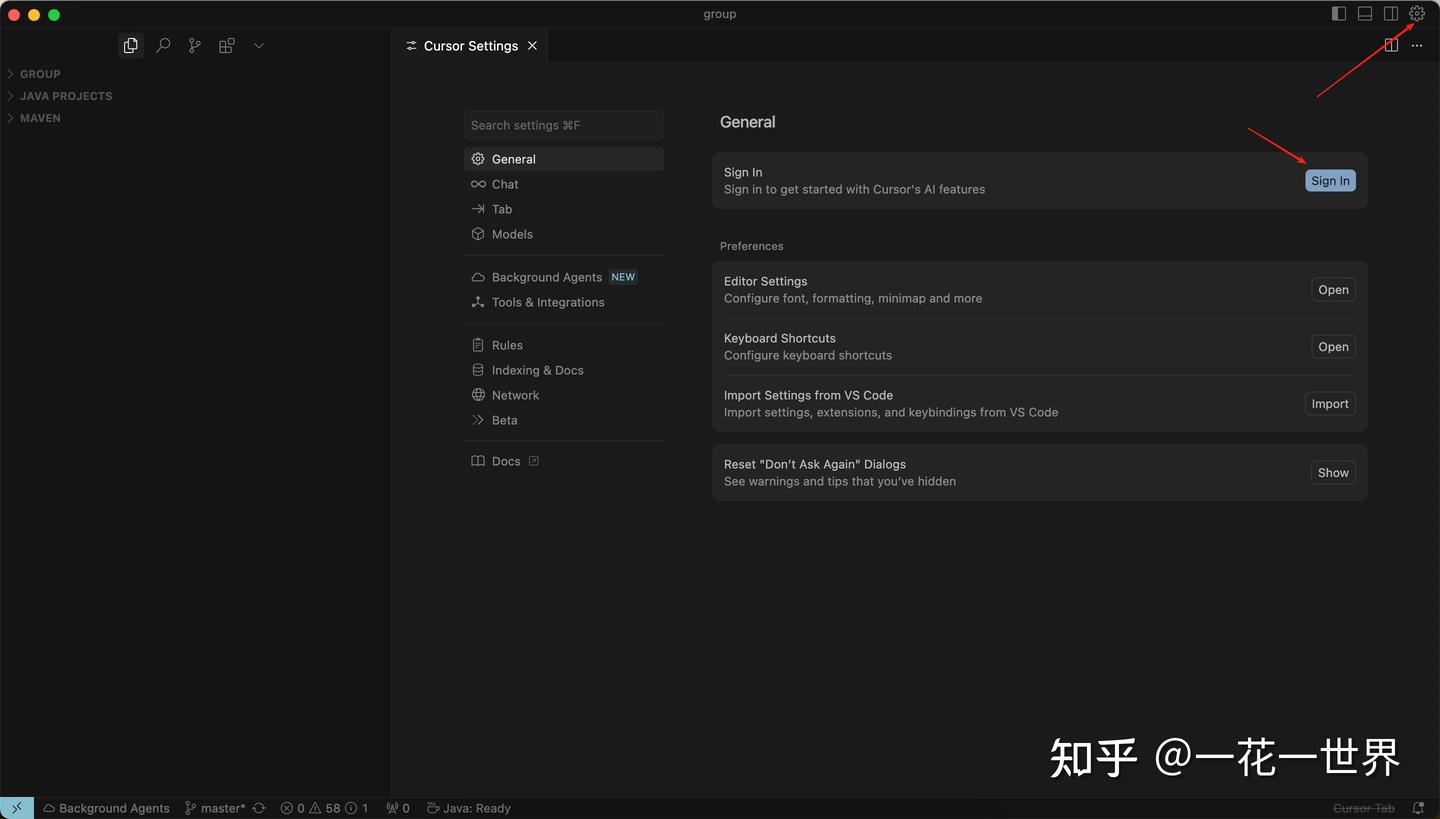Viewport: 1440px width, 819px height.
Task: Click the Java: Ready status item
Action: (468, 808)
